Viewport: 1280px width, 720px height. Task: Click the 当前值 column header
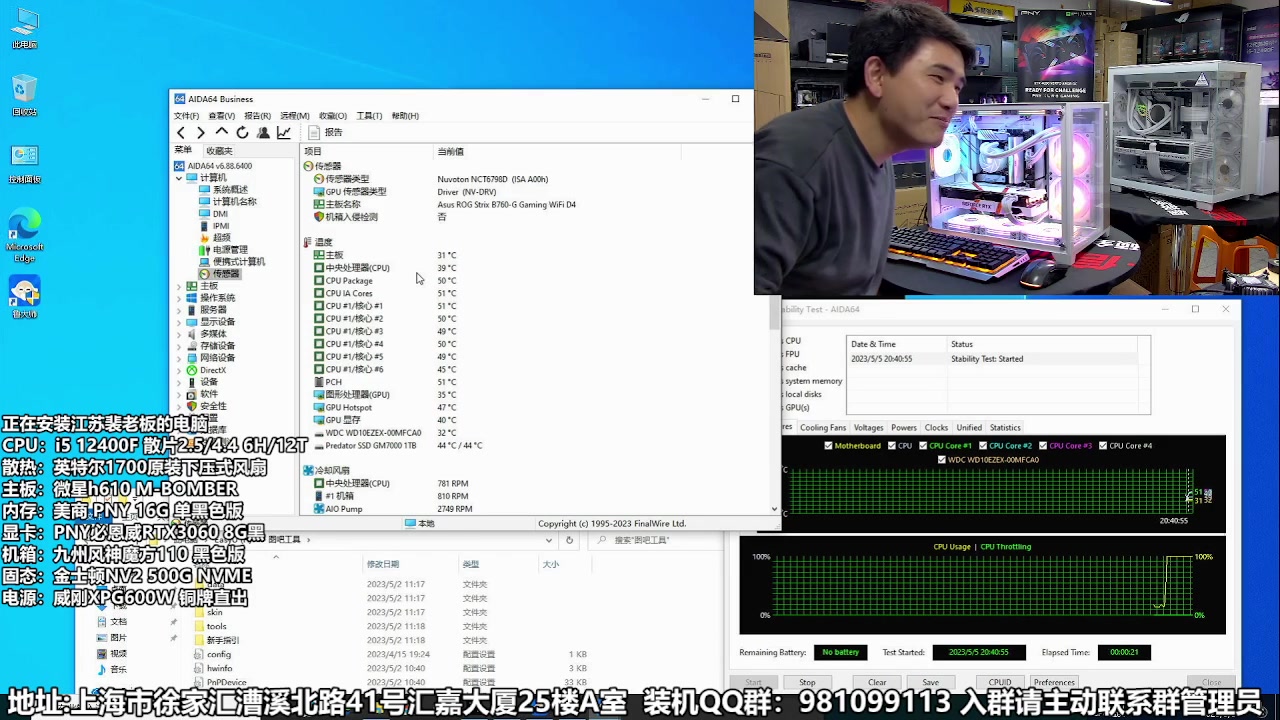pyautogui.click(x=450, y=152)
